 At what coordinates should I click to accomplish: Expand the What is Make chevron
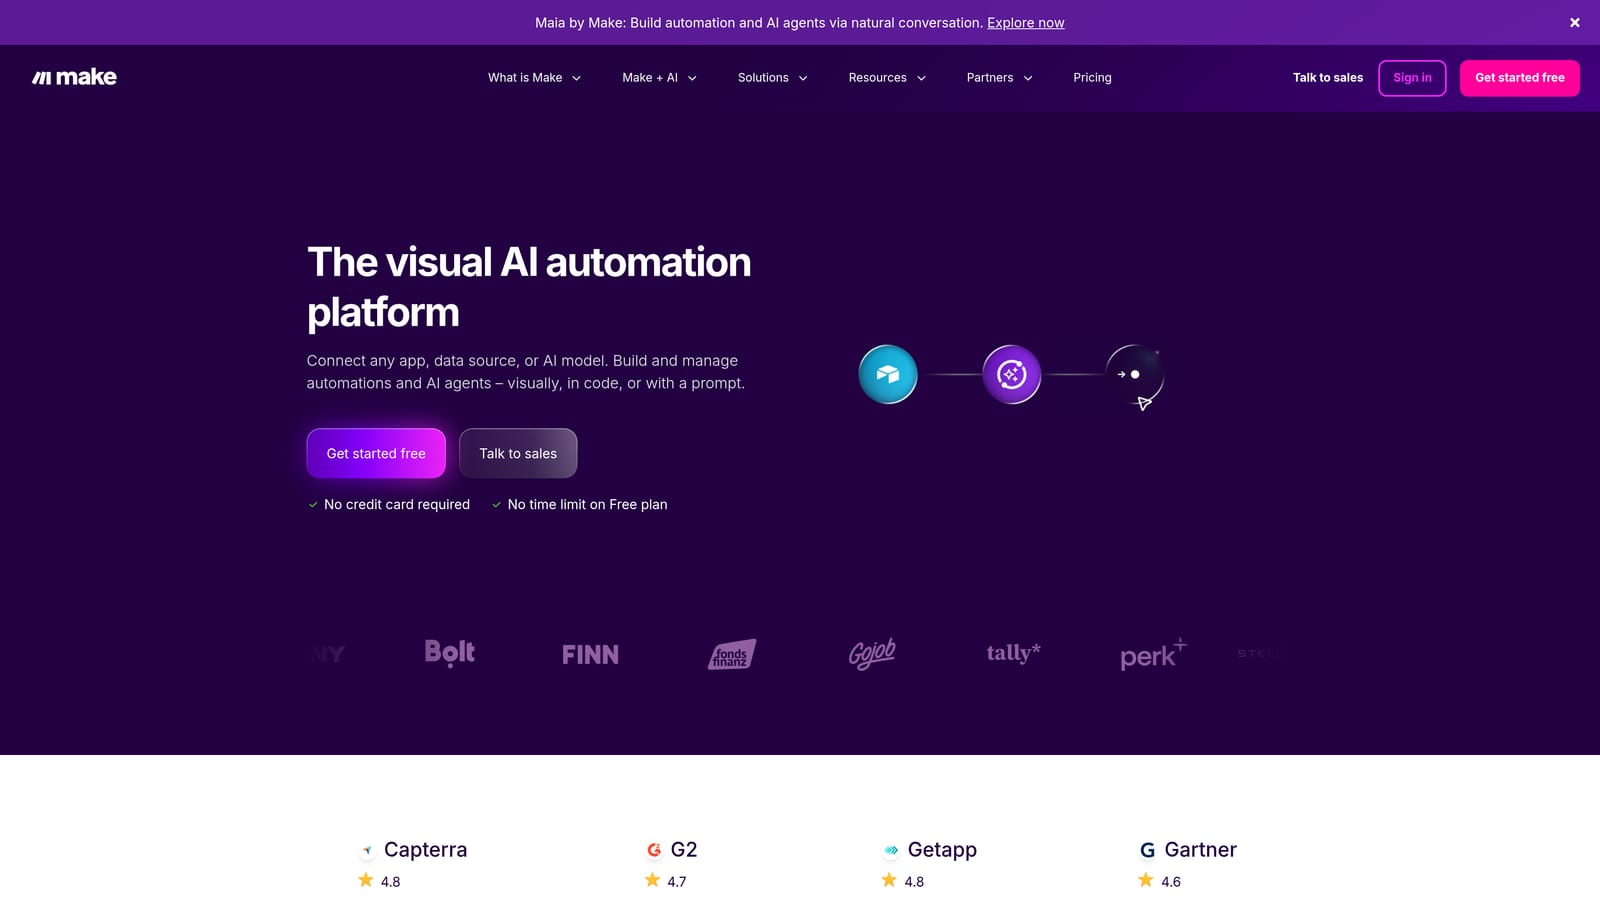click(576, 78)
